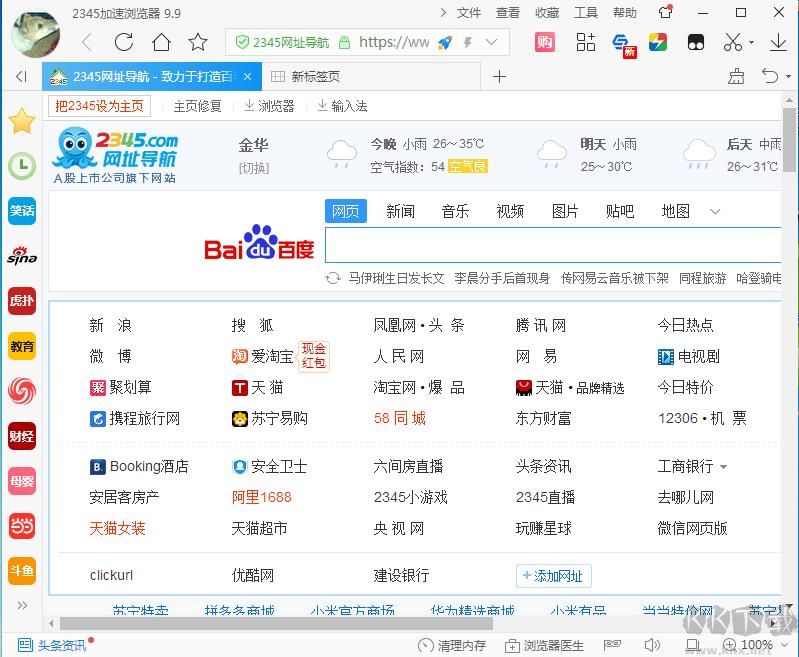Open the 虎扑 sidebar shortcut

(x=22, y=301)
